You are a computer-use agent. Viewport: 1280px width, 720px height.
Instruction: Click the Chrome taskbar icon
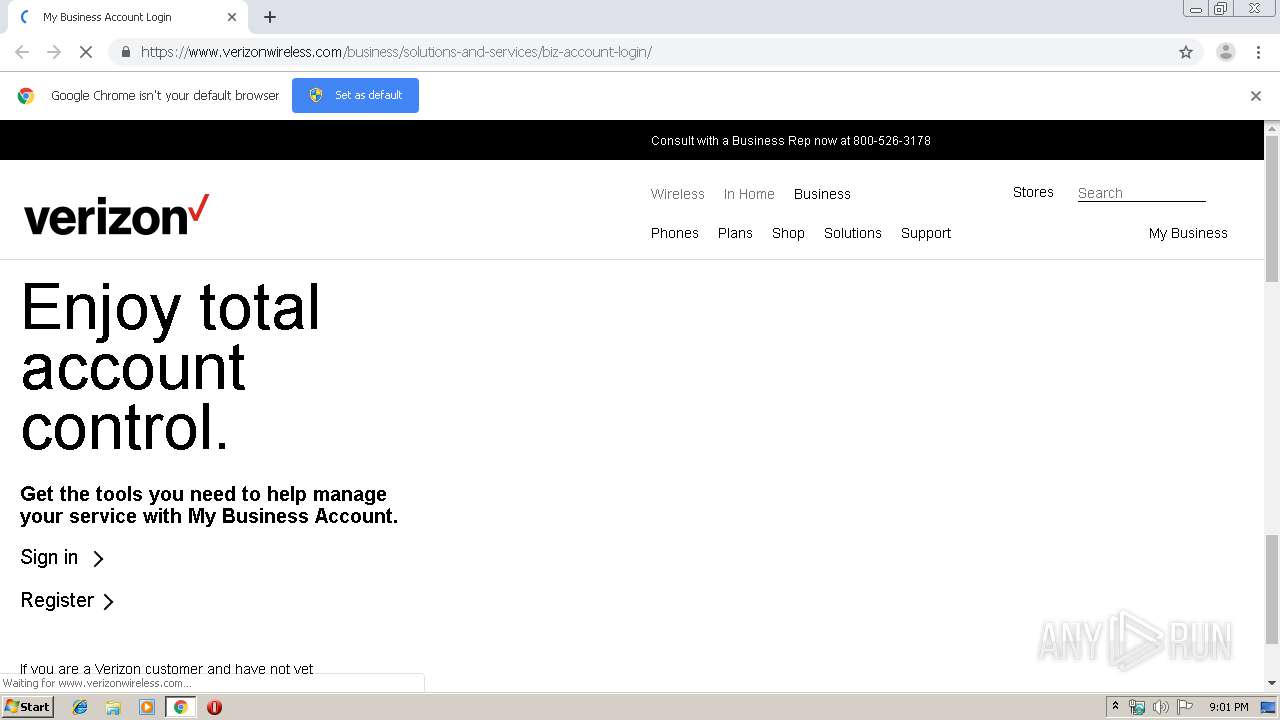[180, 707]
